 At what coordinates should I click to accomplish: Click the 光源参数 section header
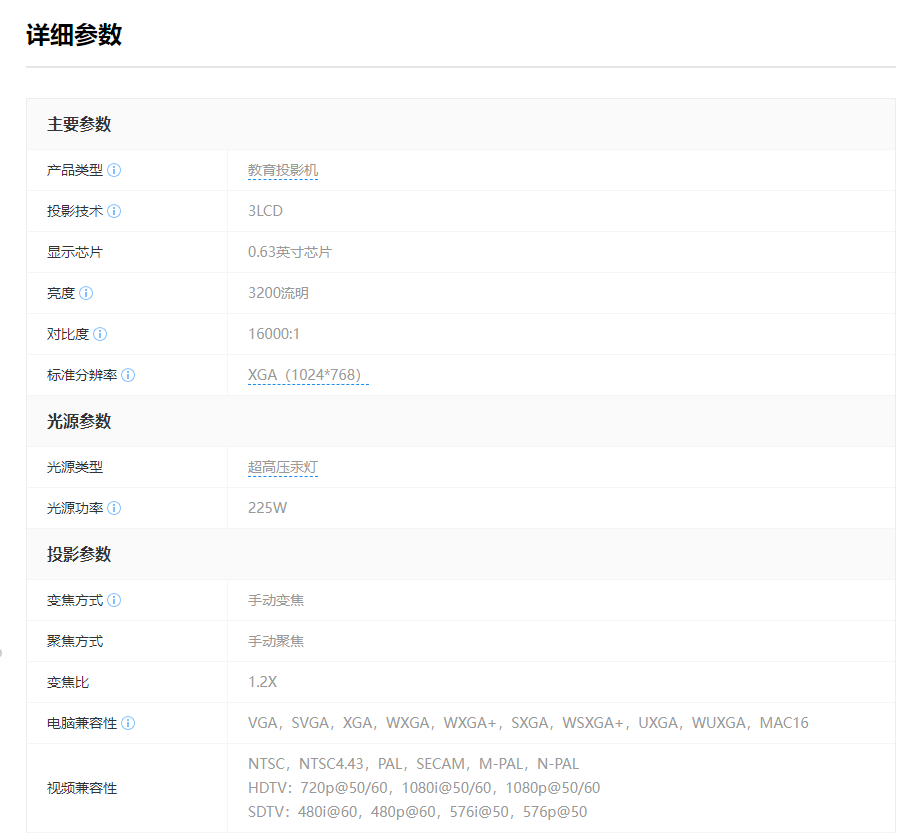pyautogui.click(x=79, y=421)
